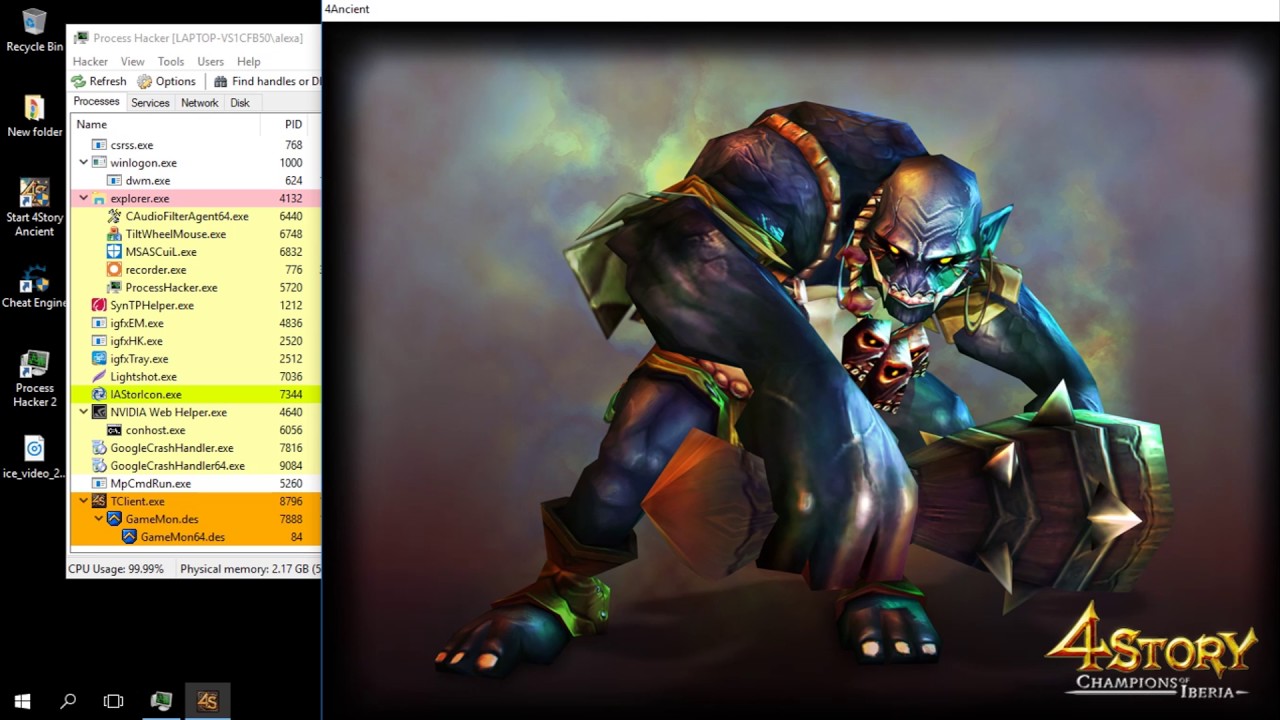Switch to the Disk tab
Viewport: 1280px width, 720px height.
(240, 102)
